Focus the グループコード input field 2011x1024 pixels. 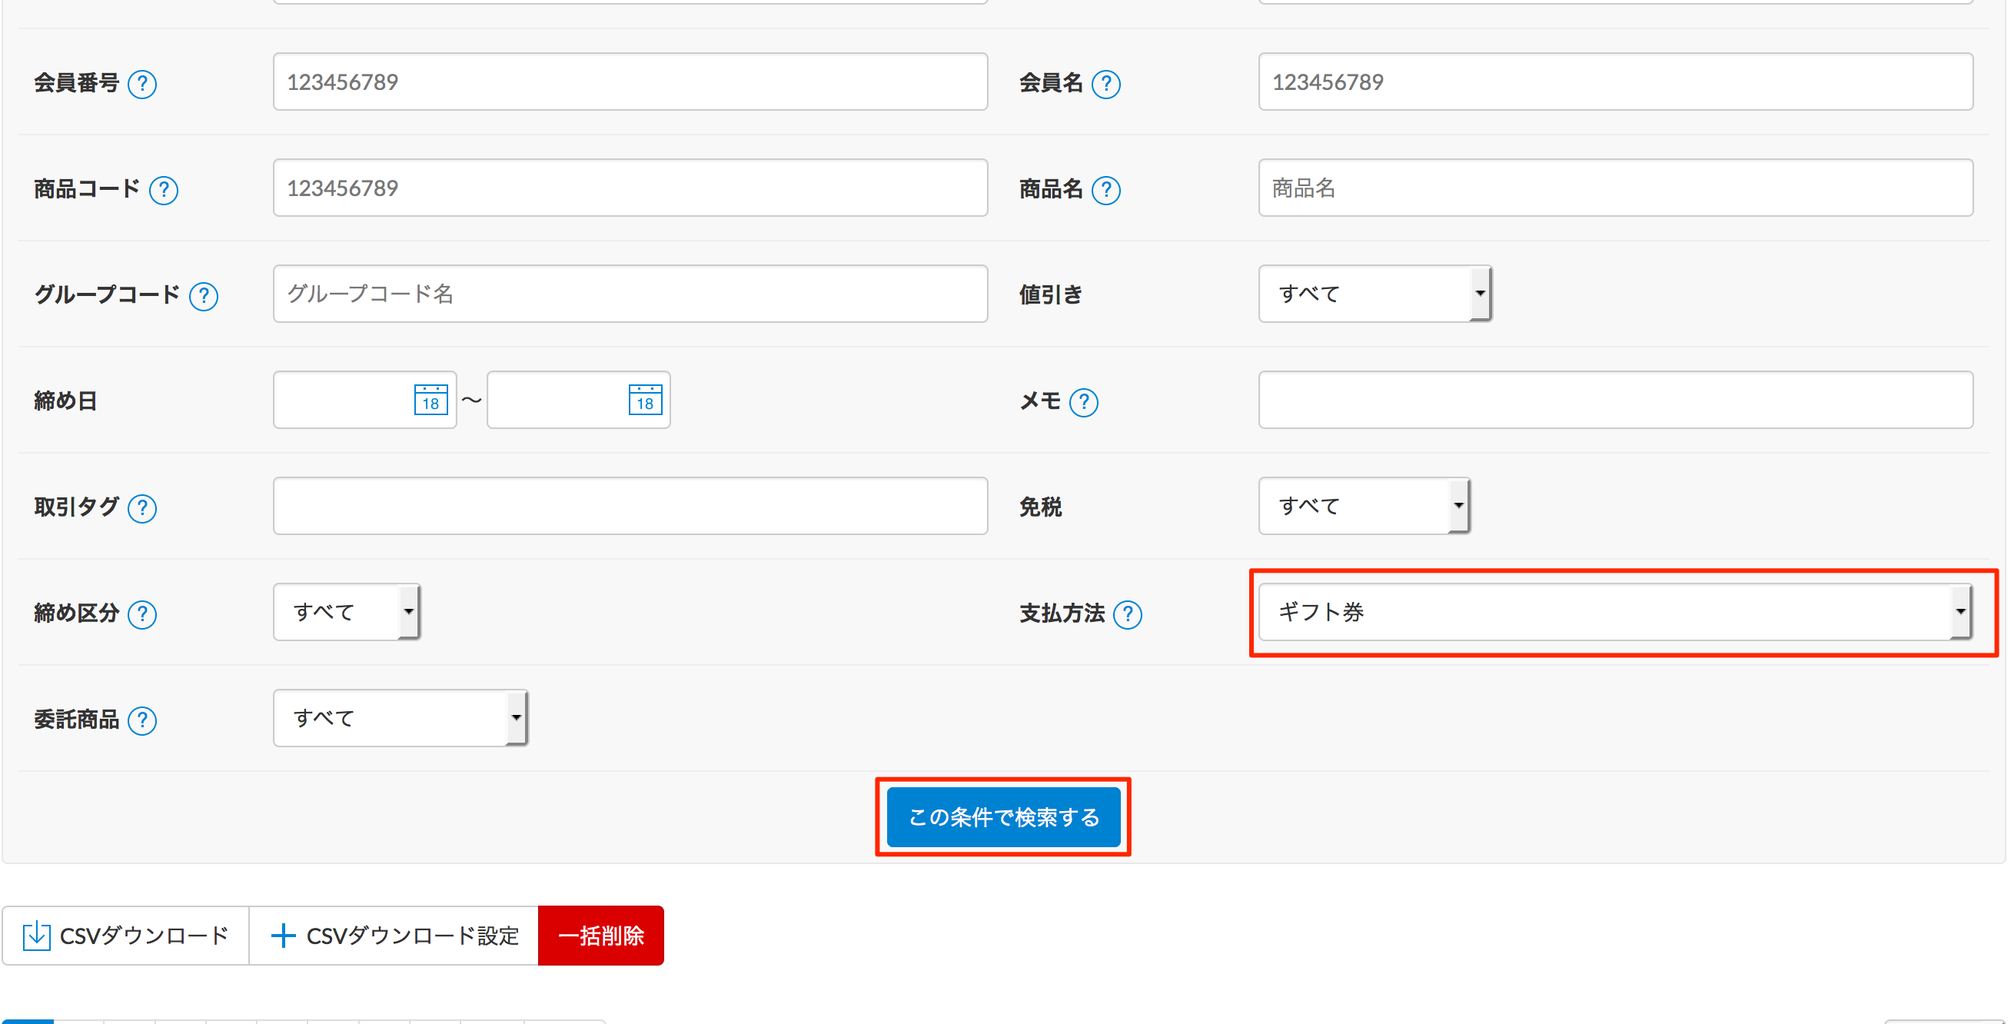click(630, 294)
